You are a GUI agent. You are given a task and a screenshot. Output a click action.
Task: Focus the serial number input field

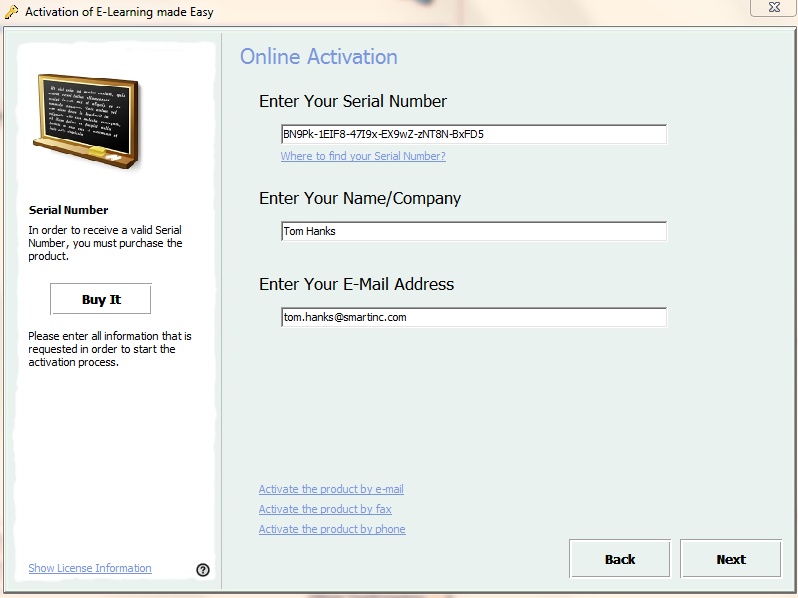click(473, 134)
